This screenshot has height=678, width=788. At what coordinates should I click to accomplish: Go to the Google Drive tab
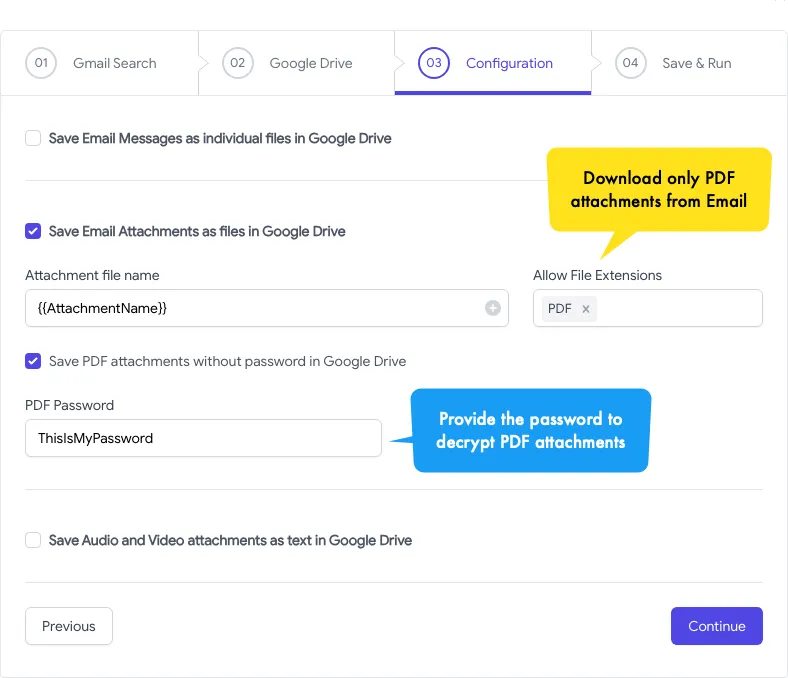click(310, 63)
